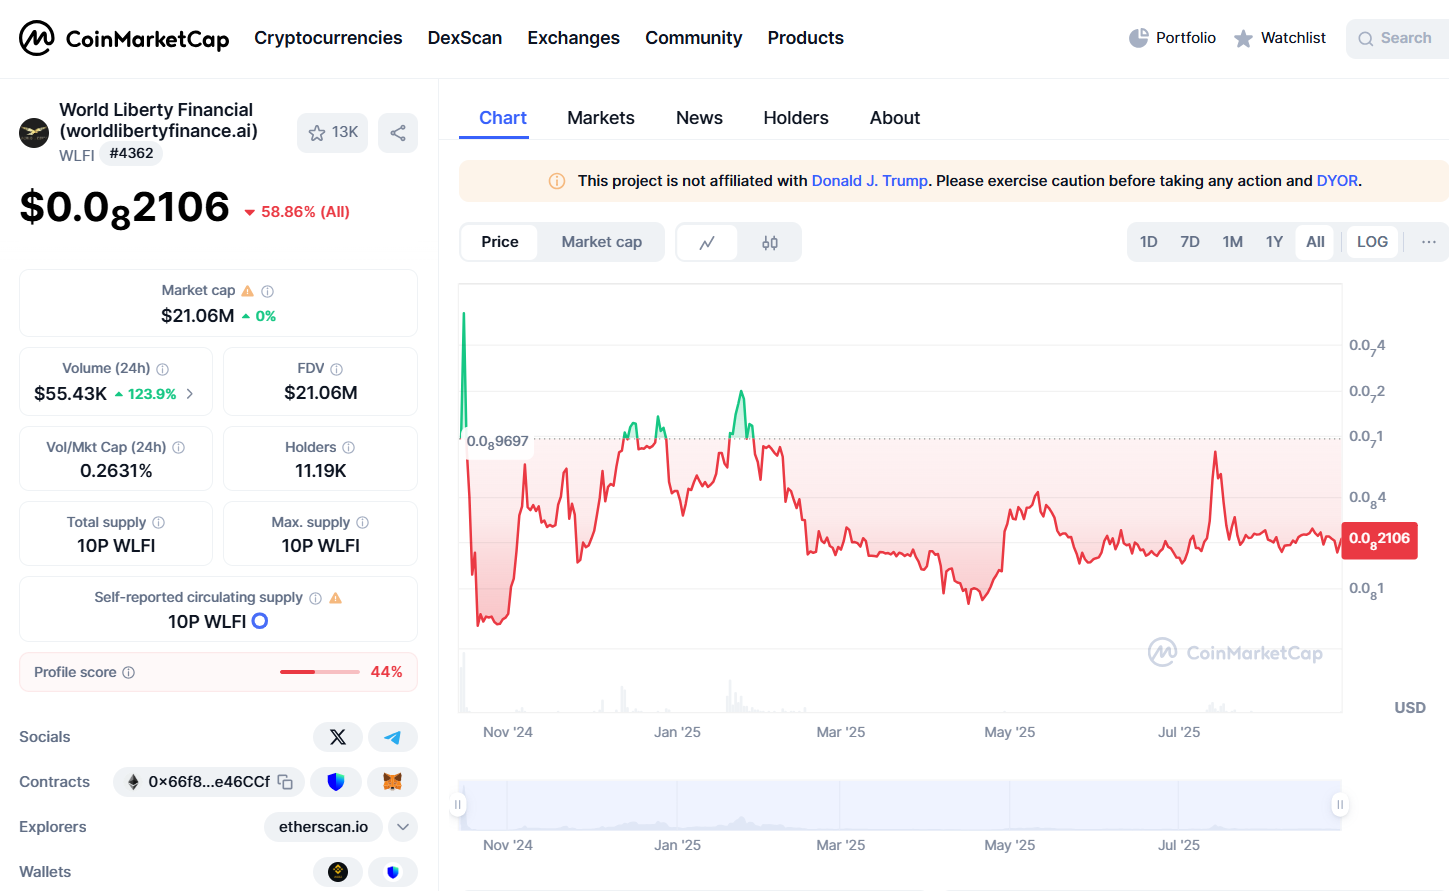Select All time range
Screen dimensions: 1449x891
1315,242
